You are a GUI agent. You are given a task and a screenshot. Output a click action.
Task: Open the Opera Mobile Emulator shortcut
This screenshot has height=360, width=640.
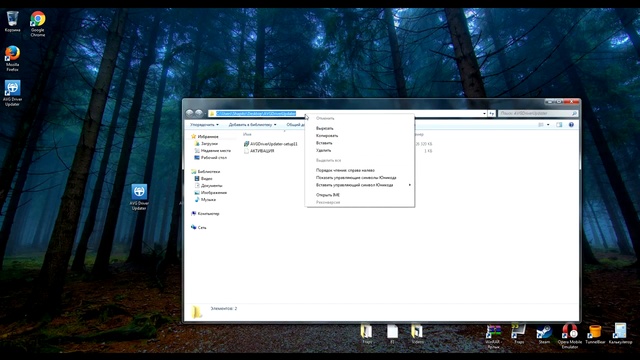pyautogui.click(x=570, y=336)
